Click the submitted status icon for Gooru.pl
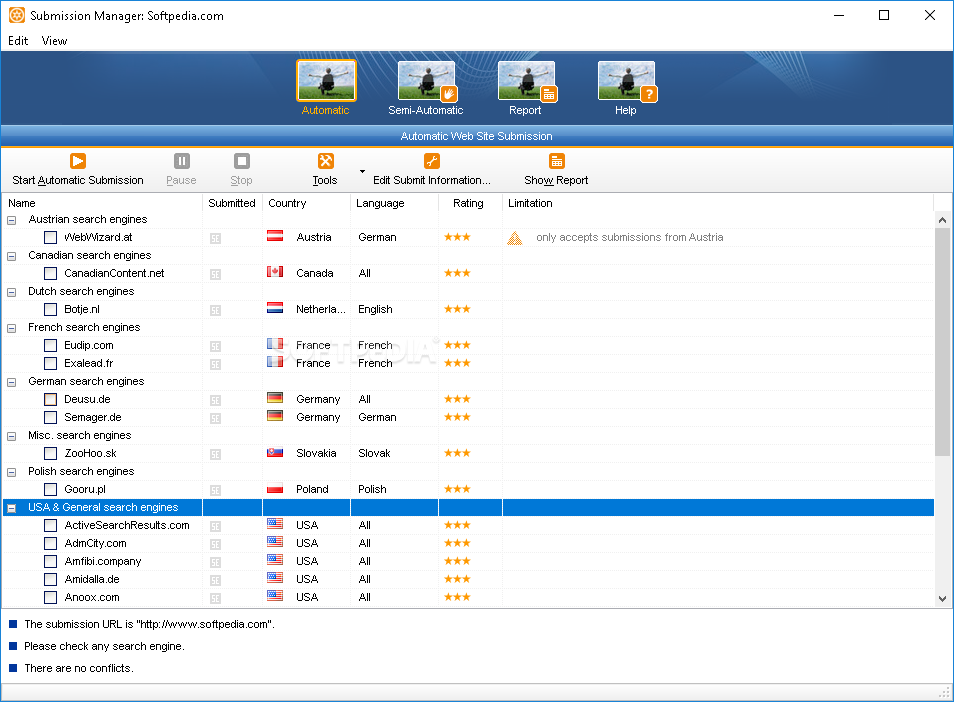954x702 pixels. click(215, 490)
